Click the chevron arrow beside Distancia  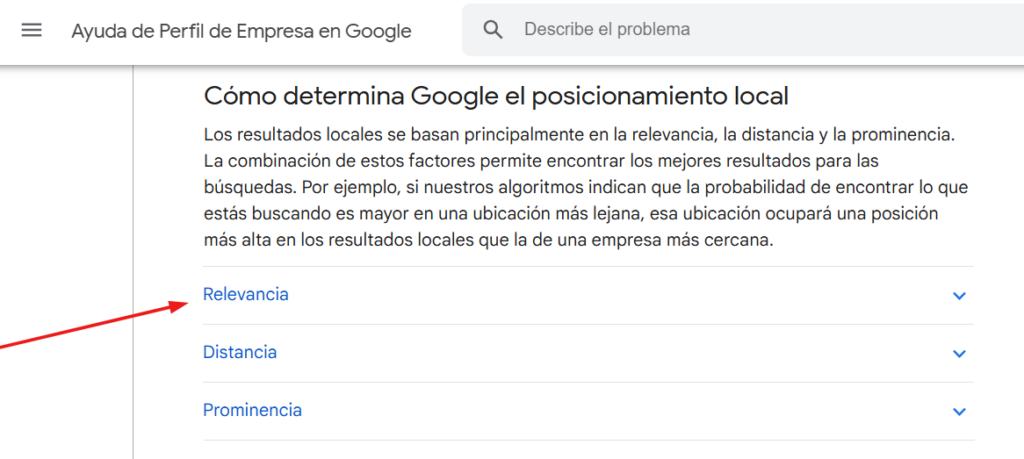coord(959,354)
